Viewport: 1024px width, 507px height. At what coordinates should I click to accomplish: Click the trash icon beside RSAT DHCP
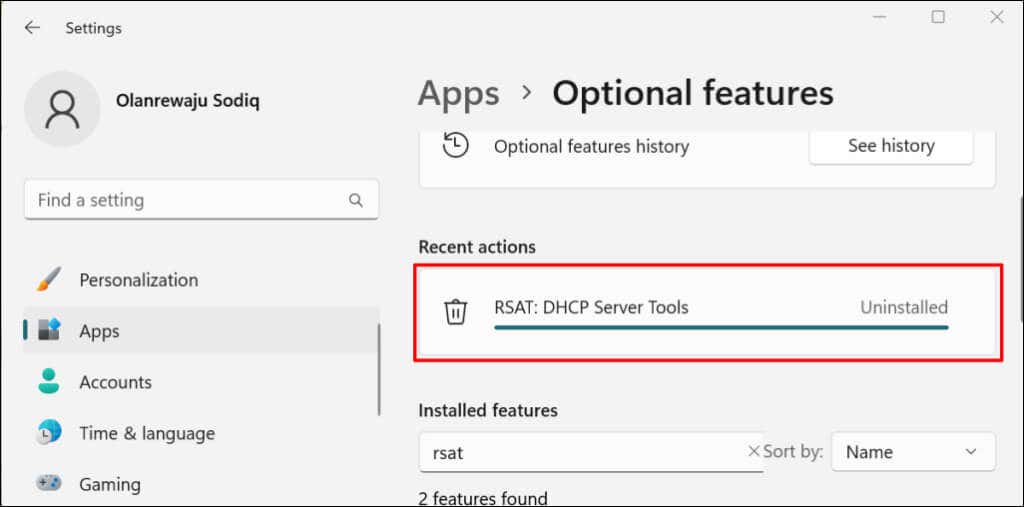[455, 311]
